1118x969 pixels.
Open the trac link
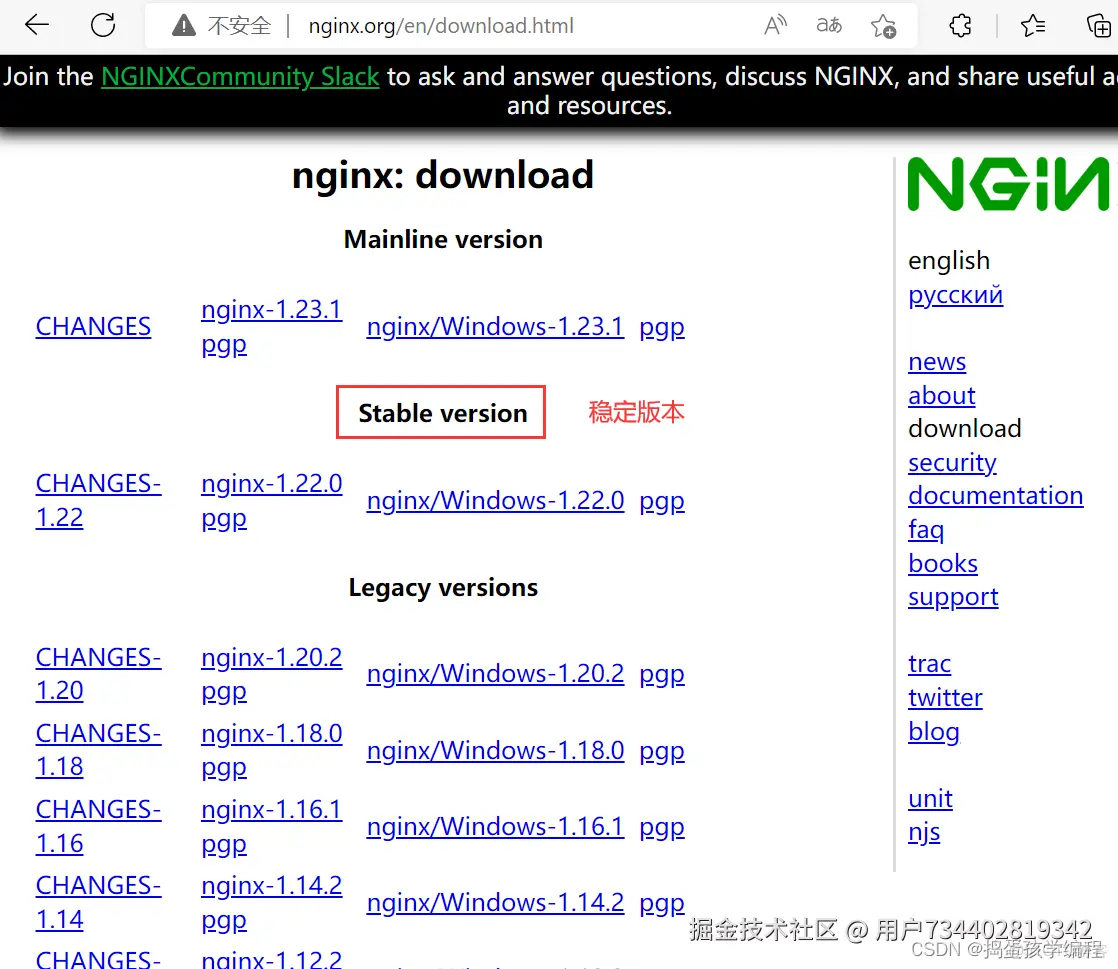tap(929, 664)
